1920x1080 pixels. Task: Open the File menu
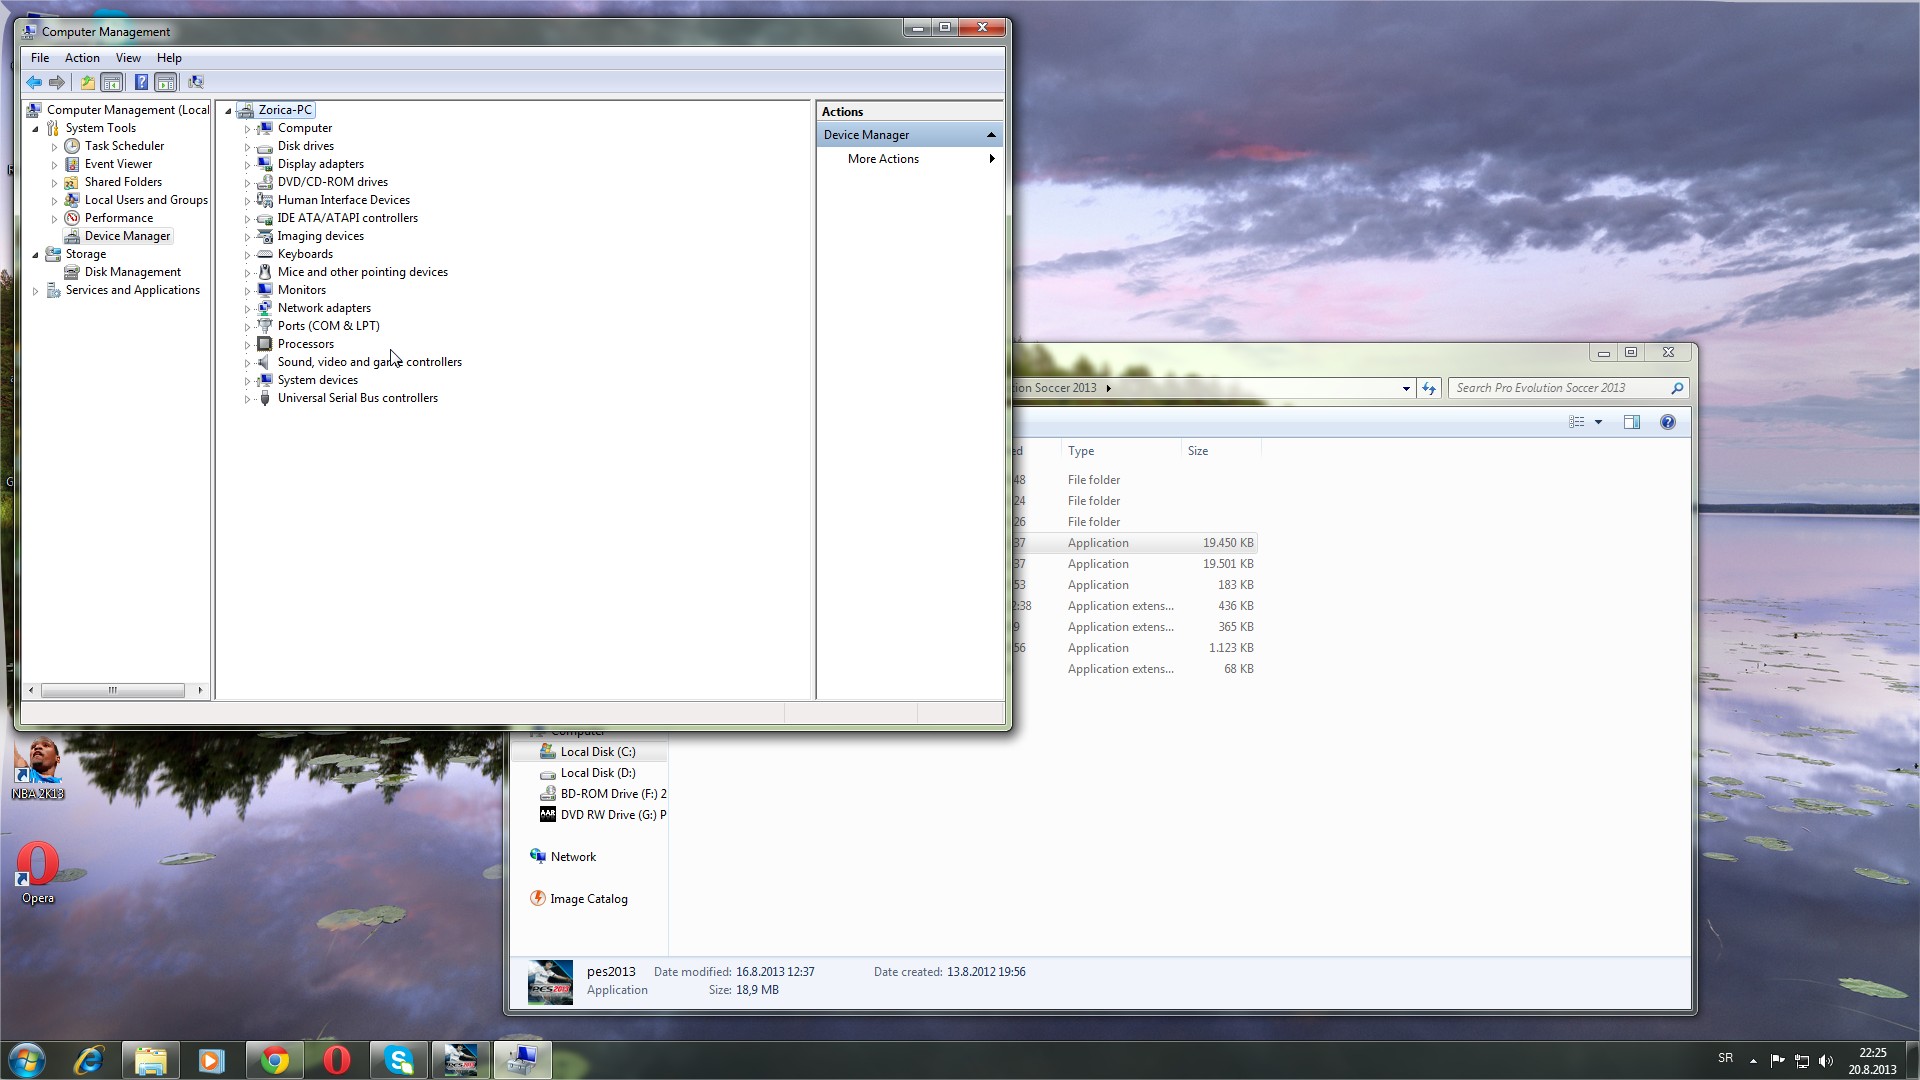40,58
